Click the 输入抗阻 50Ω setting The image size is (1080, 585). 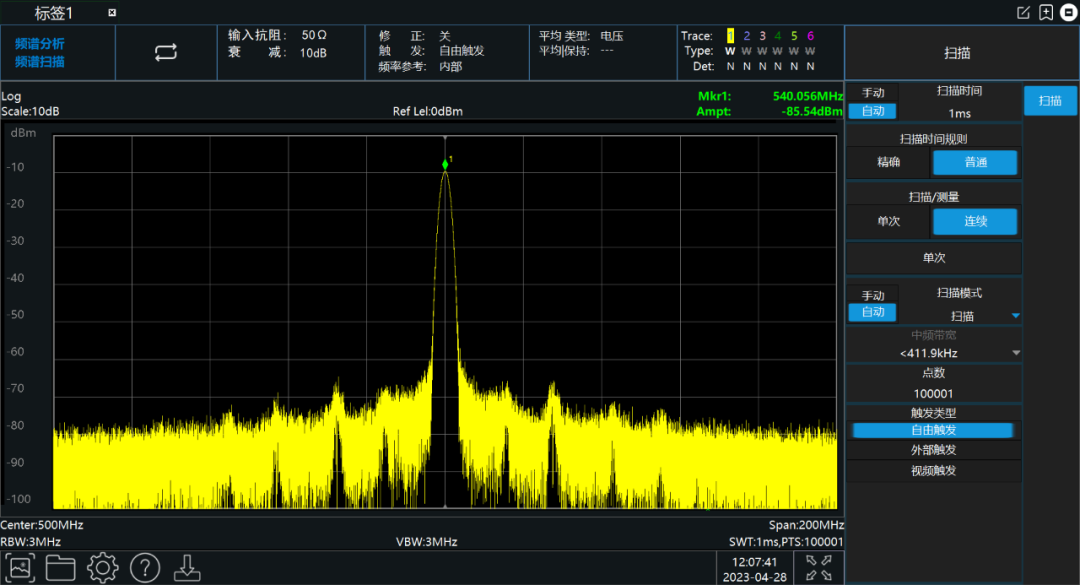click(x=277, y=35)
